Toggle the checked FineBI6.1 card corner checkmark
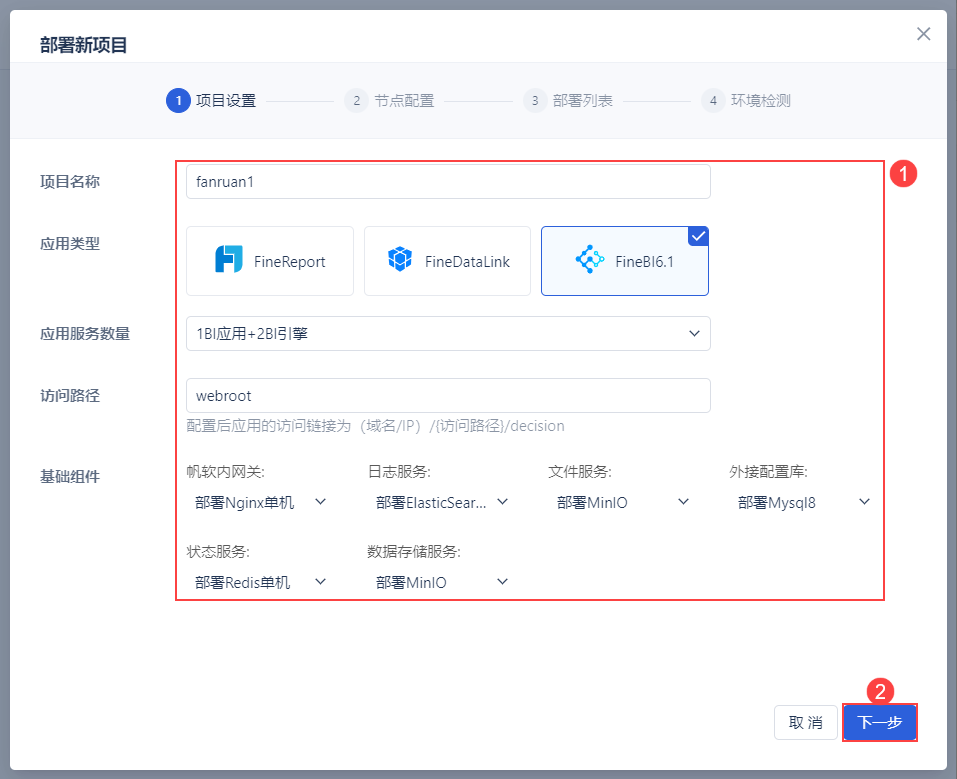957x779 pixels. coord(698,236)
